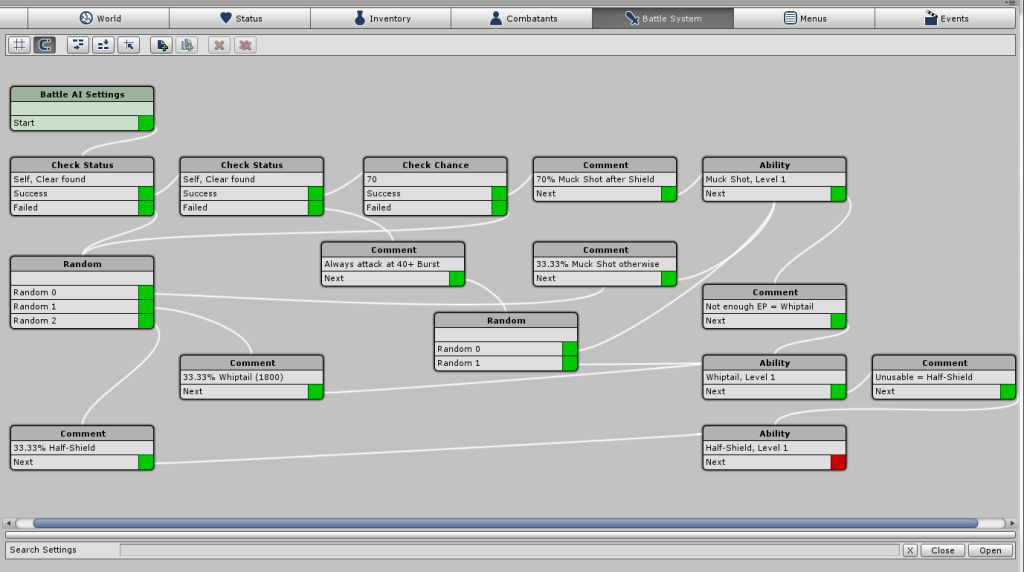The height and width of the screenshot is (572, 1024).
Task: Click the add new node icon
Action: (x=161, y=45)
